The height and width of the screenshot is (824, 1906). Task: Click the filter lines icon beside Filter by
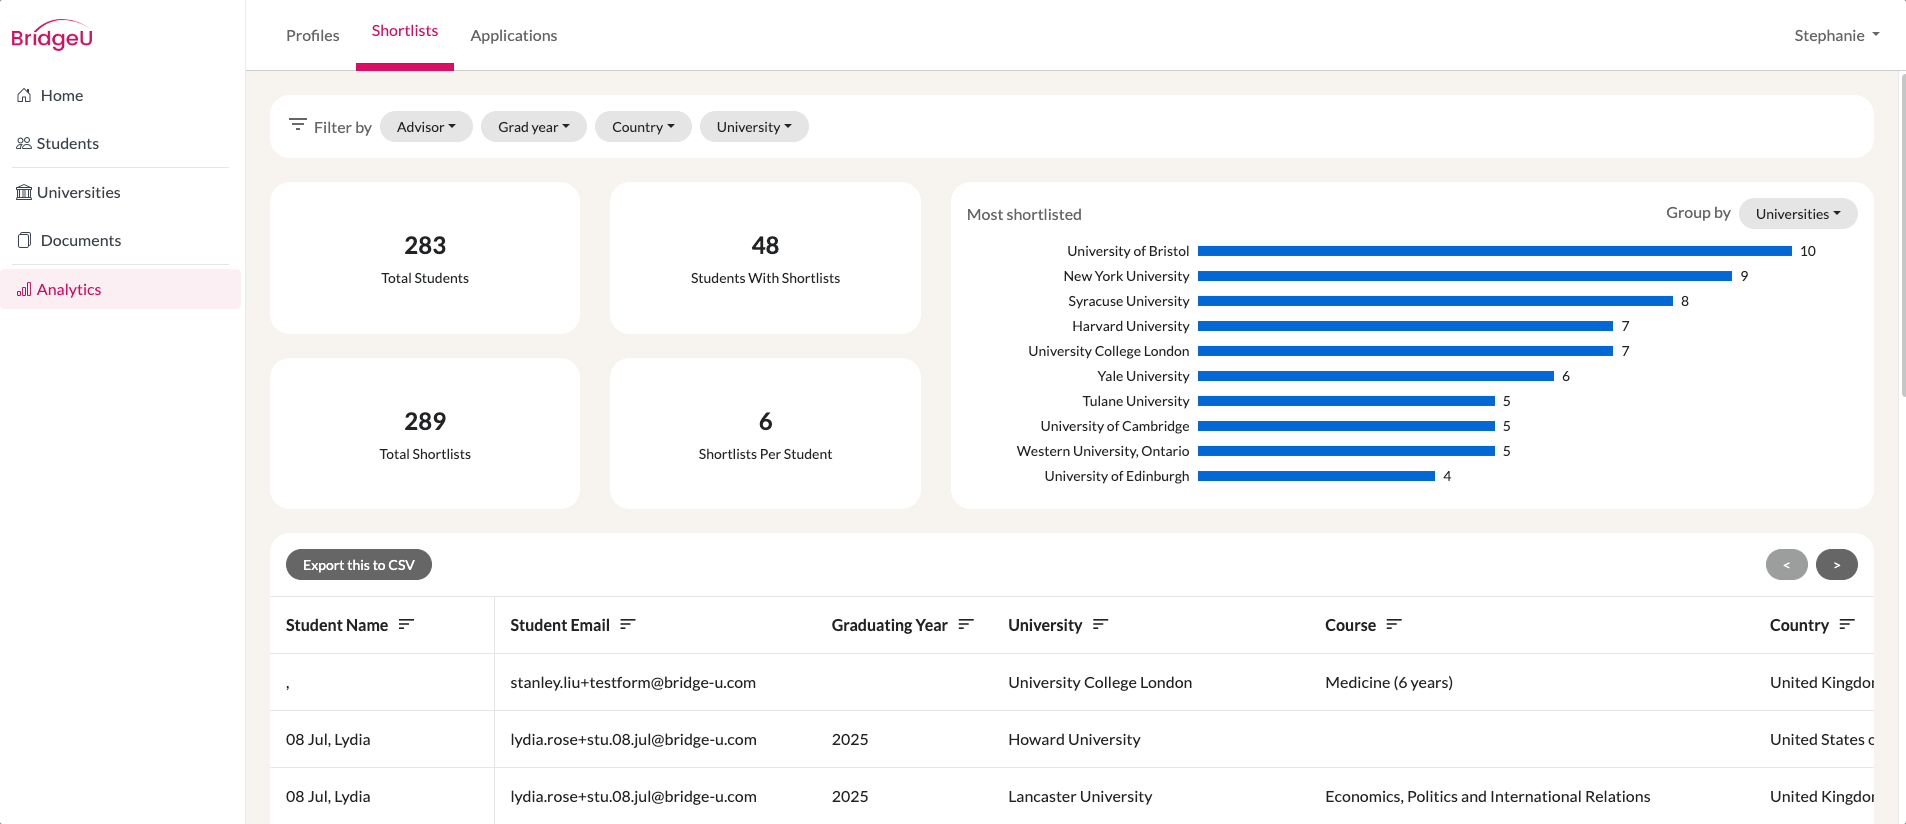pyautogui.click(x=298, y=125)
